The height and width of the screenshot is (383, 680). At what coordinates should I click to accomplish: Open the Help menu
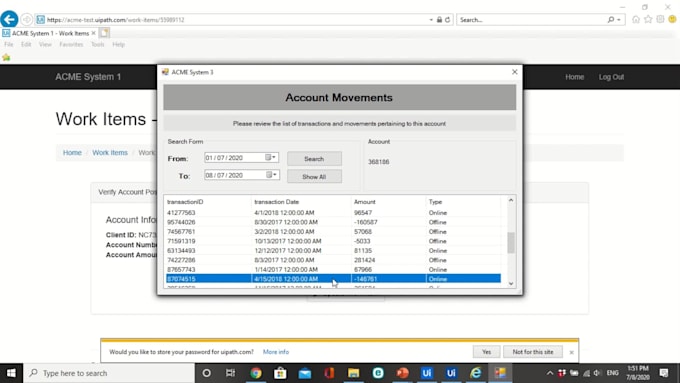[118, 44]
